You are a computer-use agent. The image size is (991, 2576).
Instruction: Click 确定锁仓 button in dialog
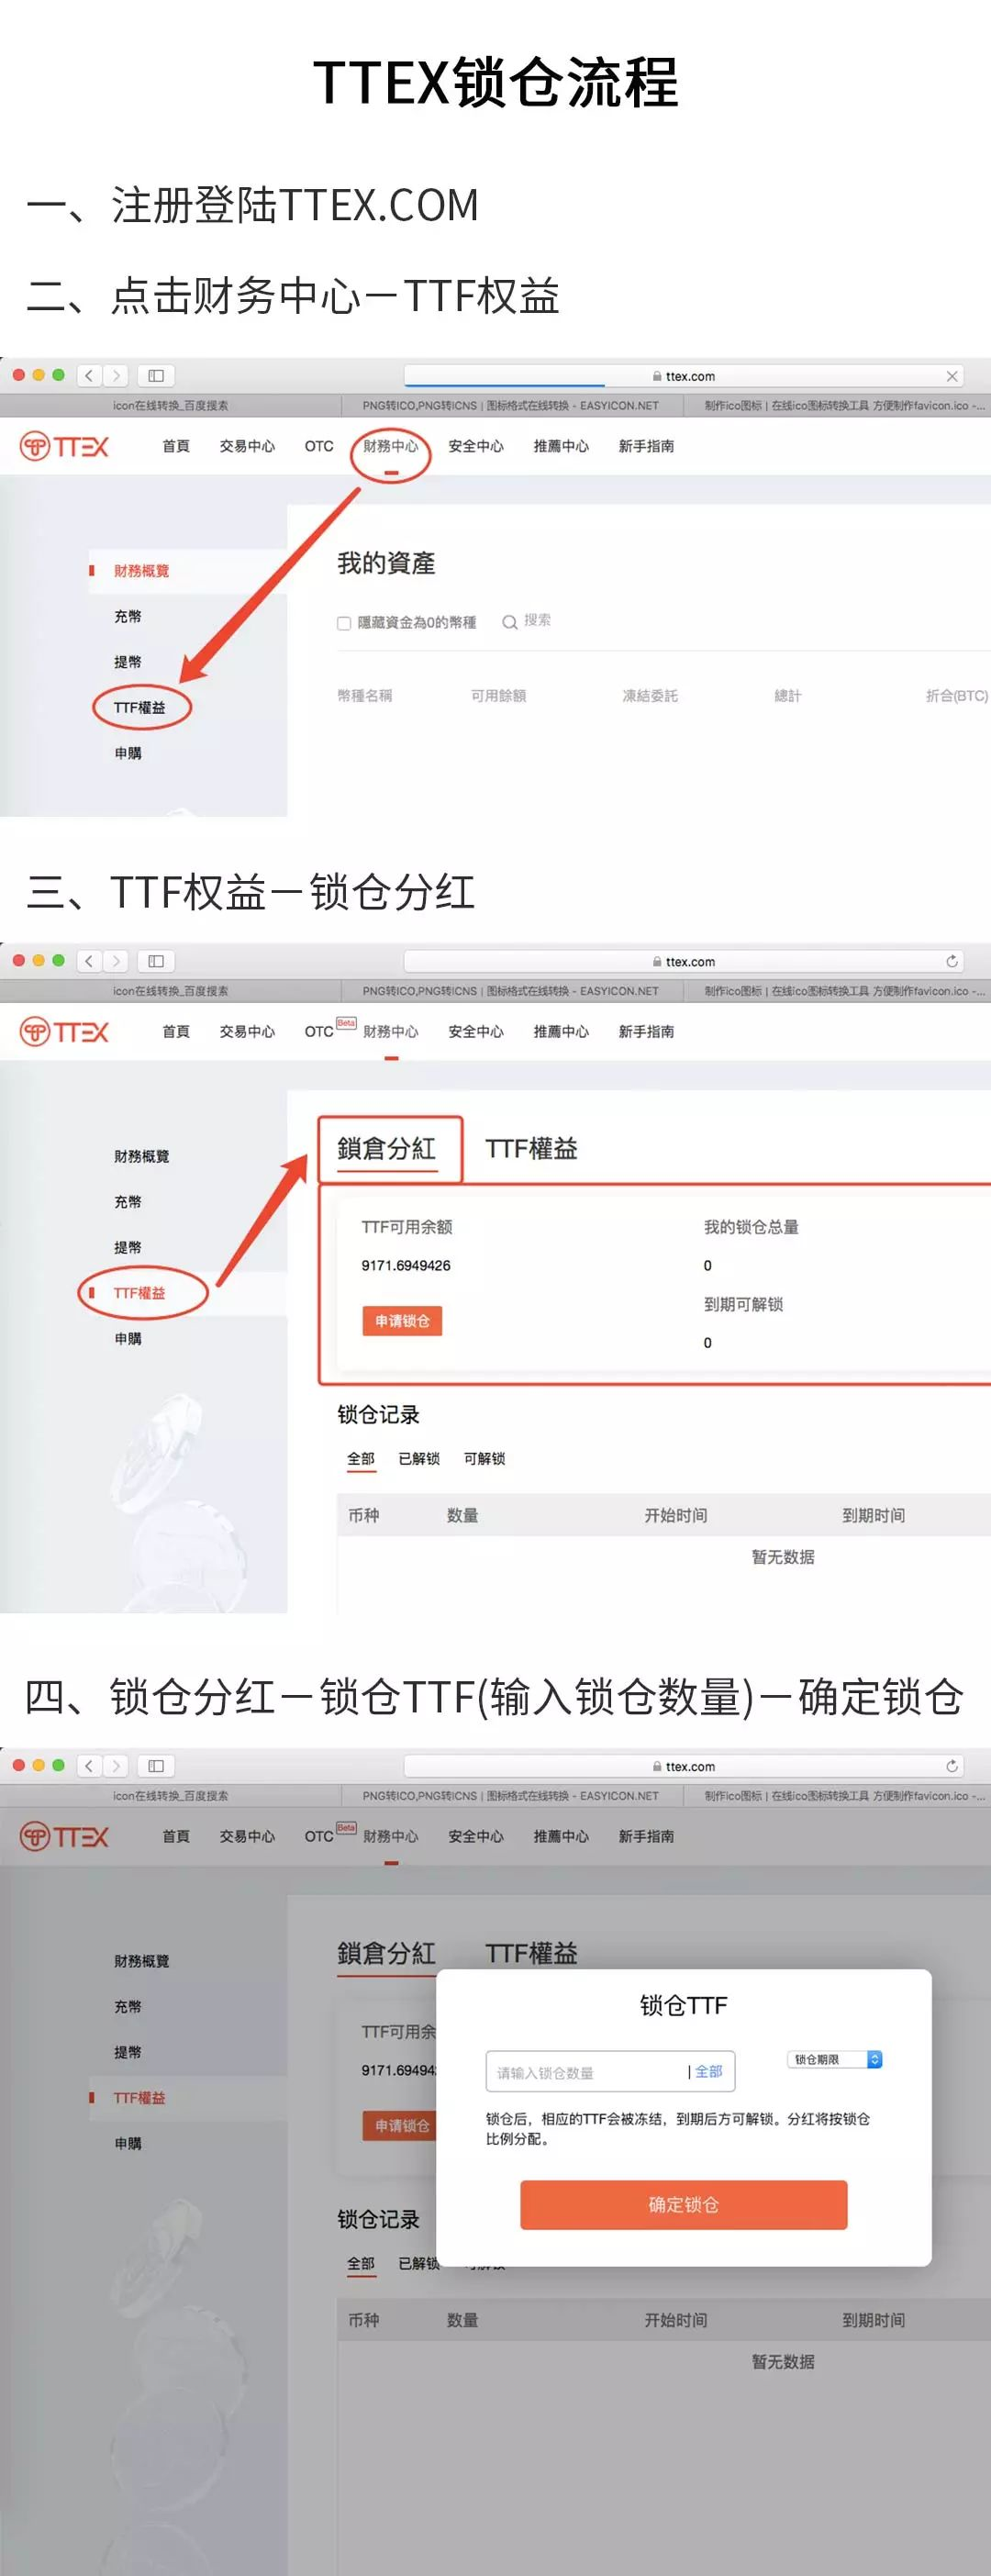684,2205
